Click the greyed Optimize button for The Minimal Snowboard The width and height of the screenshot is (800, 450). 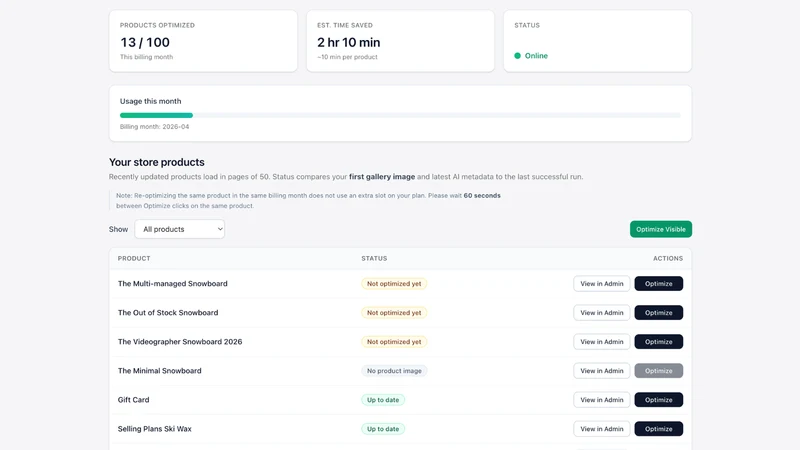tap(659, 371)
